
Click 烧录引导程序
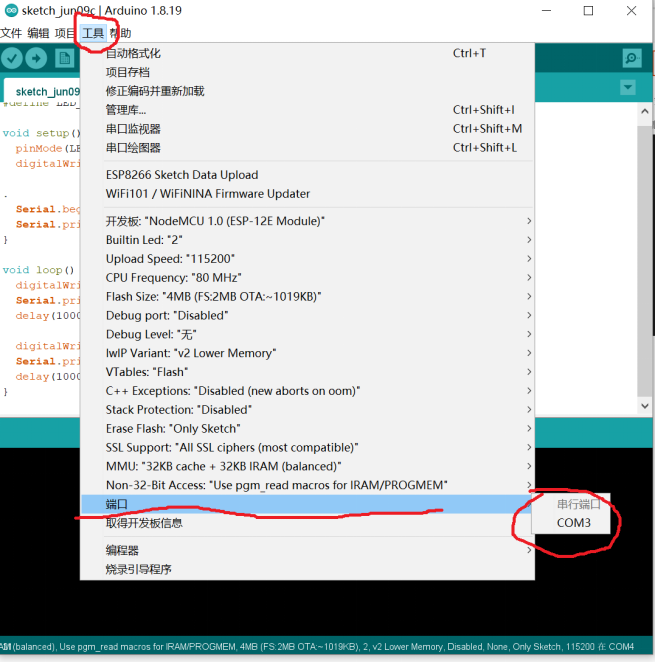click(x=307, y=569)
